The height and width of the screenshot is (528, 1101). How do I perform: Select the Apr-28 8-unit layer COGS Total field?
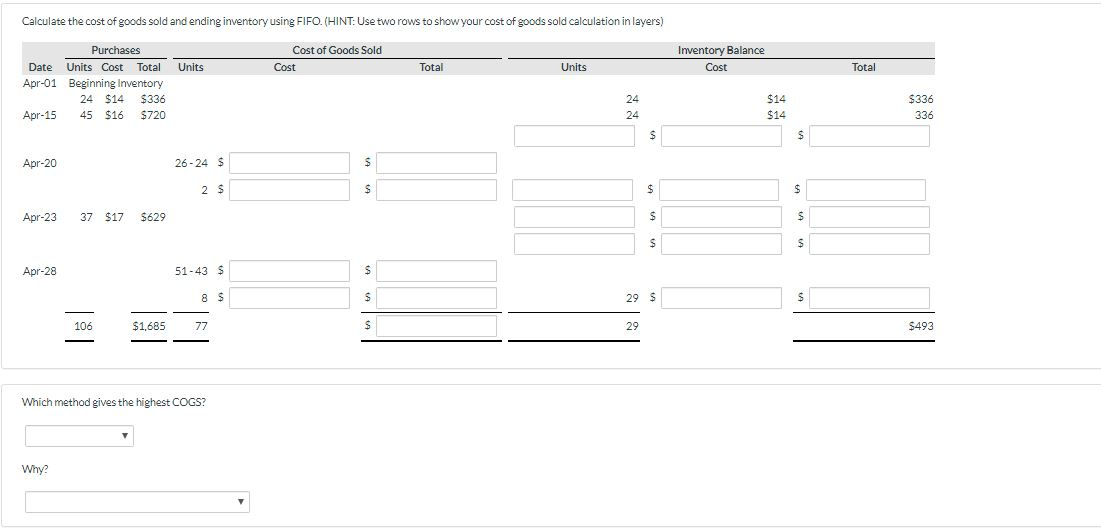tap(436, 298)
